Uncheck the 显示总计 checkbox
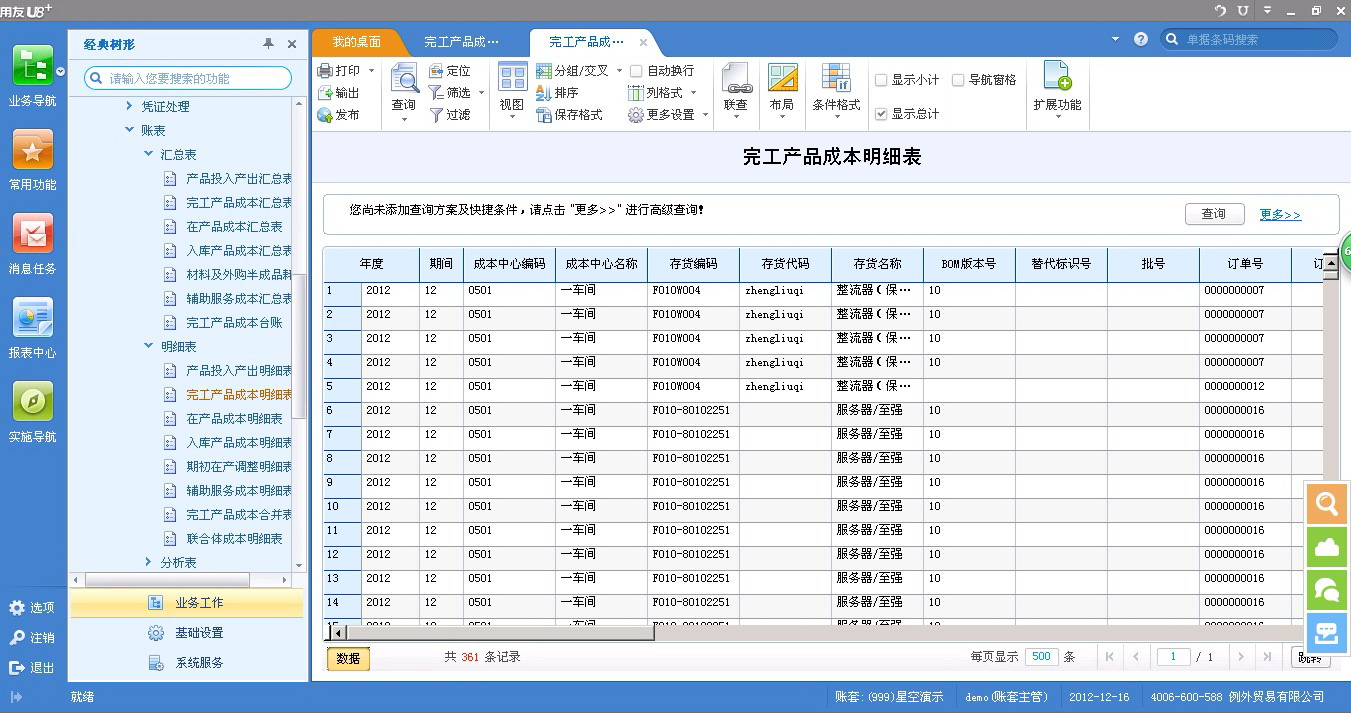This screenshot has height=713, width=1351. pos(881,114)
